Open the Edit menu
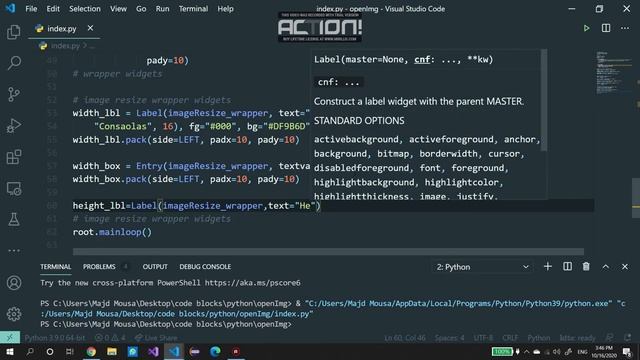Screen dimensions: 640x360 pos(53,9)
